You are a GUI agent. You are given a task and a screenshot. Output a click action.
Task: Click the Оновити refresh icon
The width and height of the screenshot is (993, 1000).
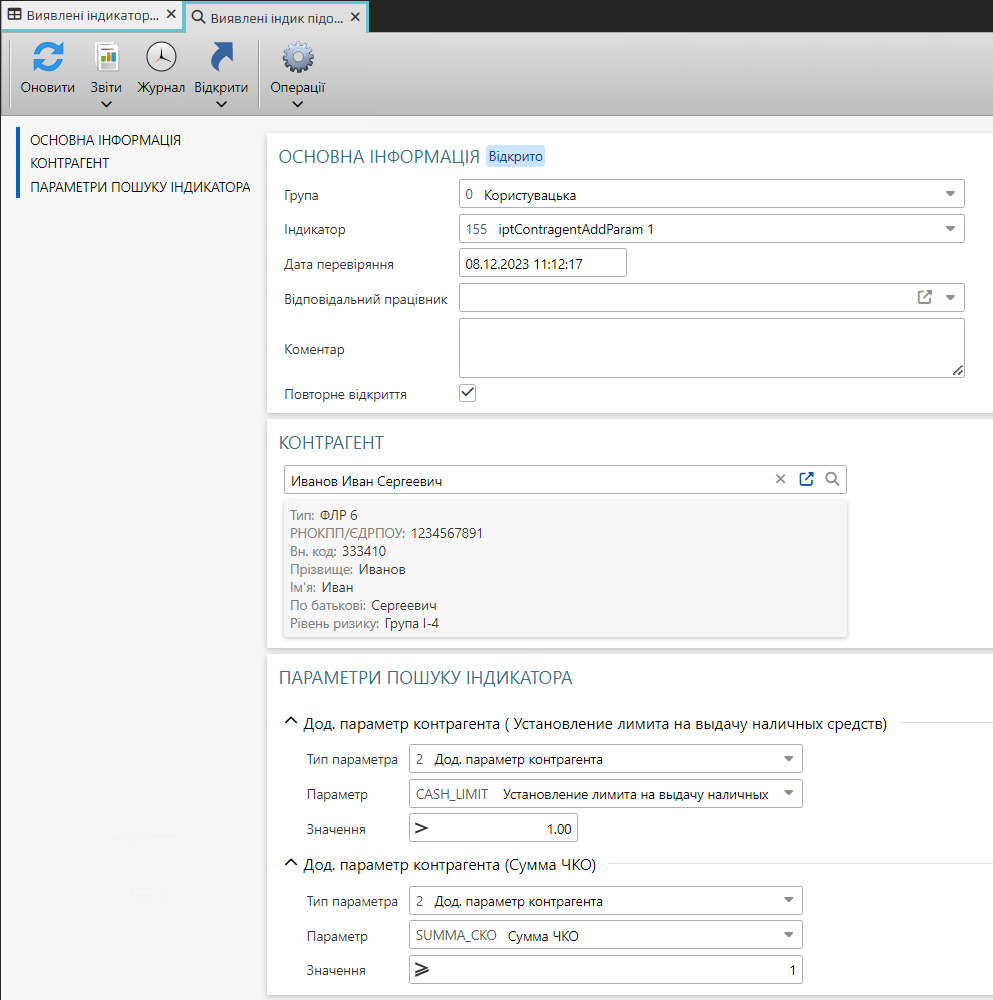point(47,57)
